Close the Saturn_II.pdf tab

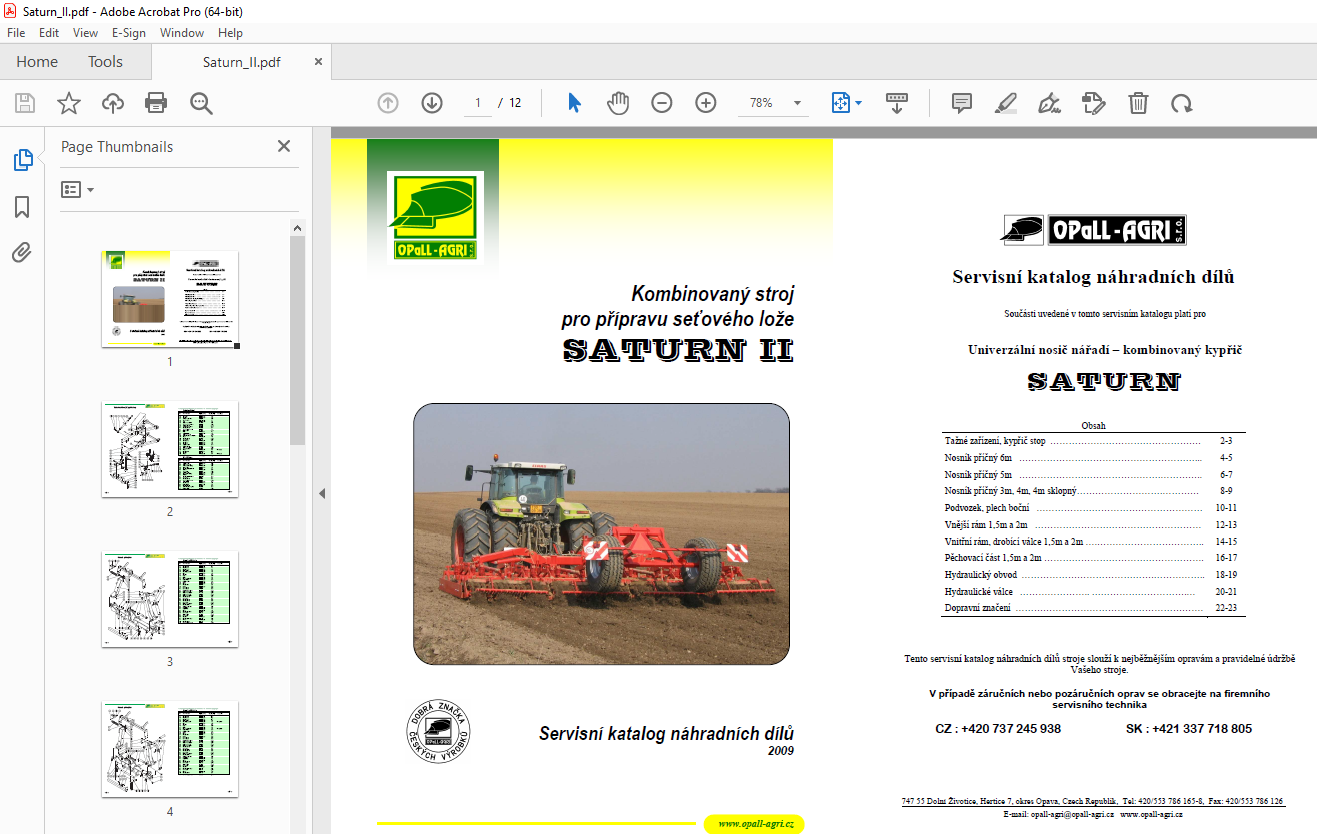coord(319,61)
